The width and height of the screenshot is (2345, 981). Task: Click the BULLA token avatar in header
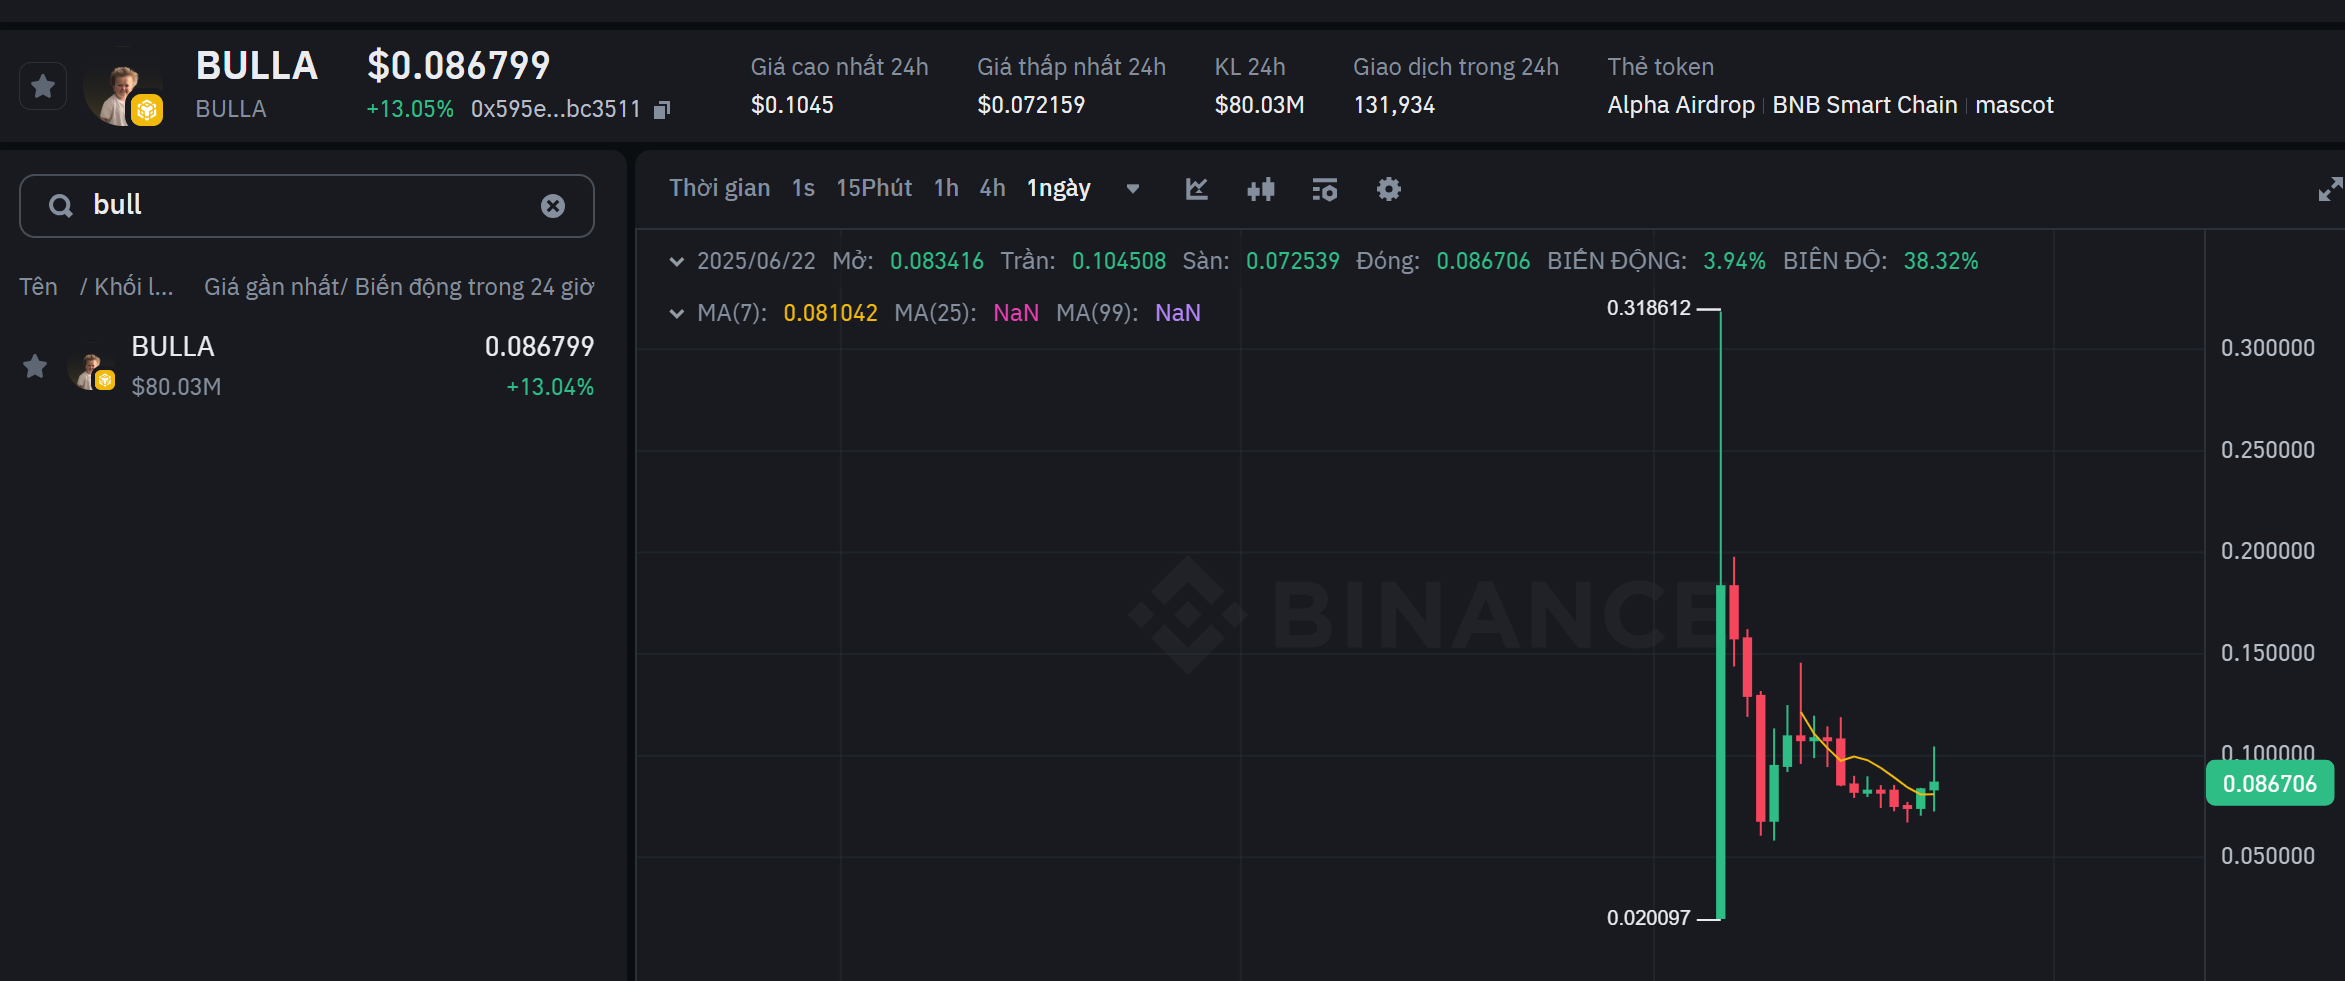(x=122, y=88)
